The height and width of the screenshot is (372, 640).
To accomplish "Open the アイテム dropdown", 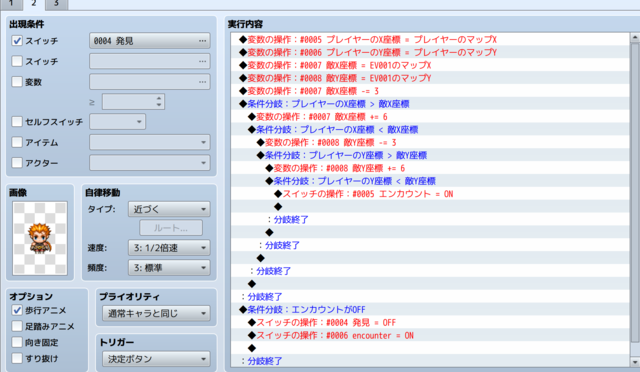I will pyautogui.click(x=150, y=142).
